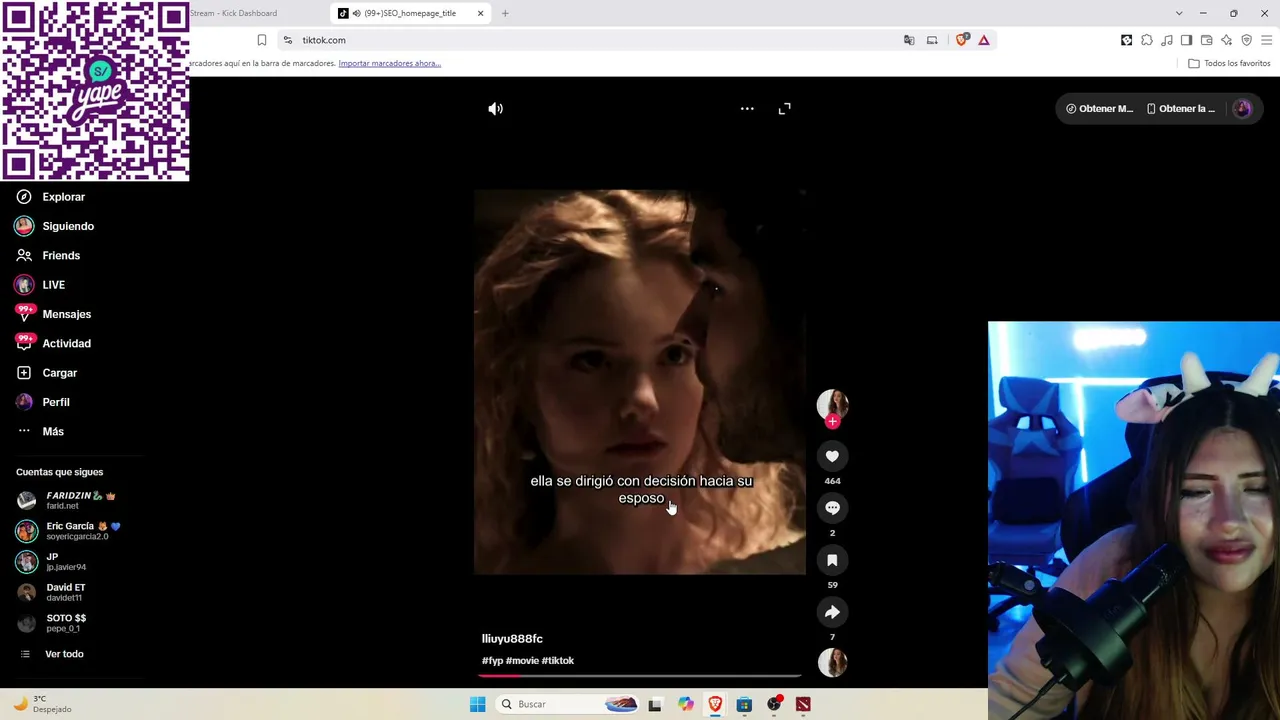
Task: Click the Obtener M... button
Action: point(1099,109)
